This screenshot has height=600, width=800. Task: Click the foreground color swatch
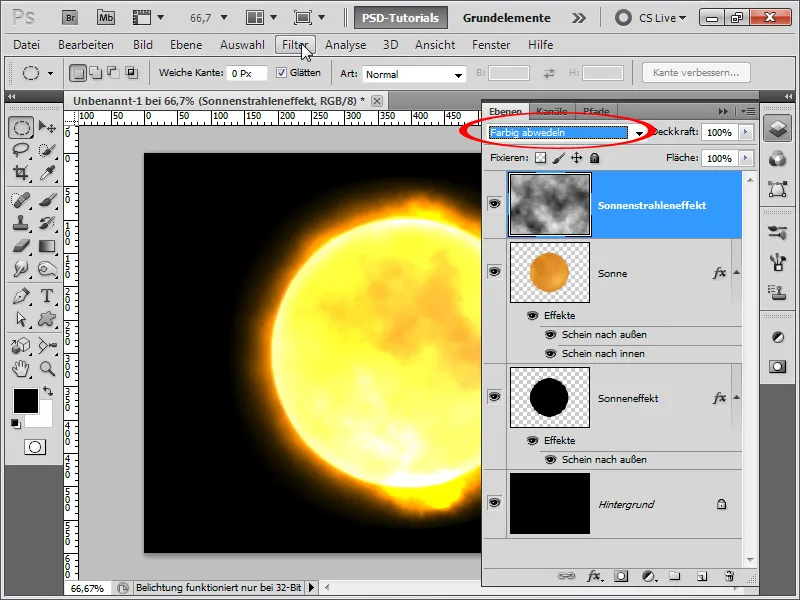[x=26, y=401]
